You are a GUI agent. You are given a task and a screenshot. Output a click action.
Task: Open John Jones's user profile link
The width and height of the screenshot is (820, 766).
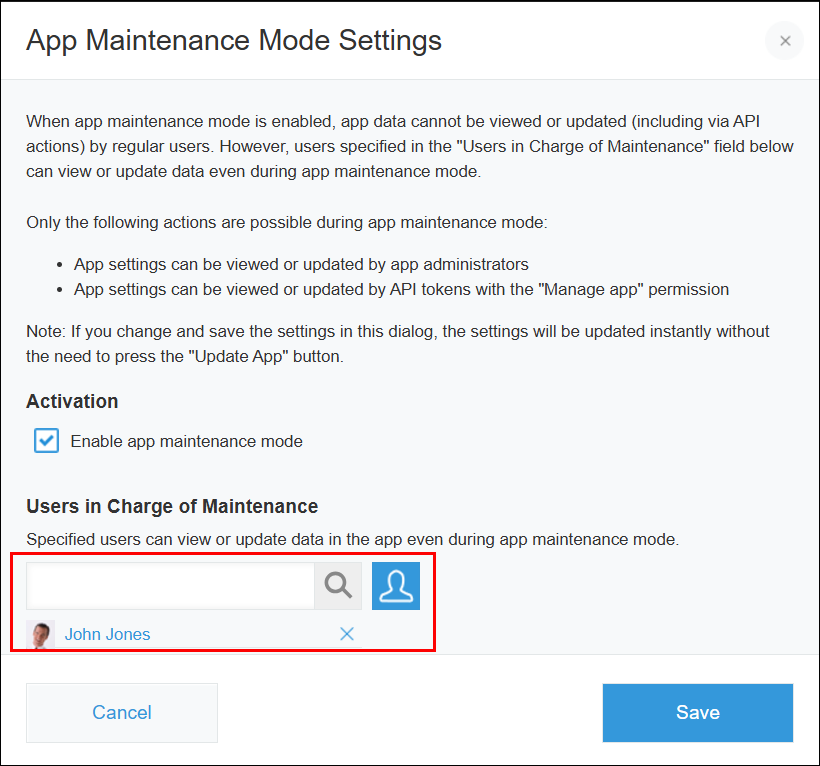coord(107,634)
